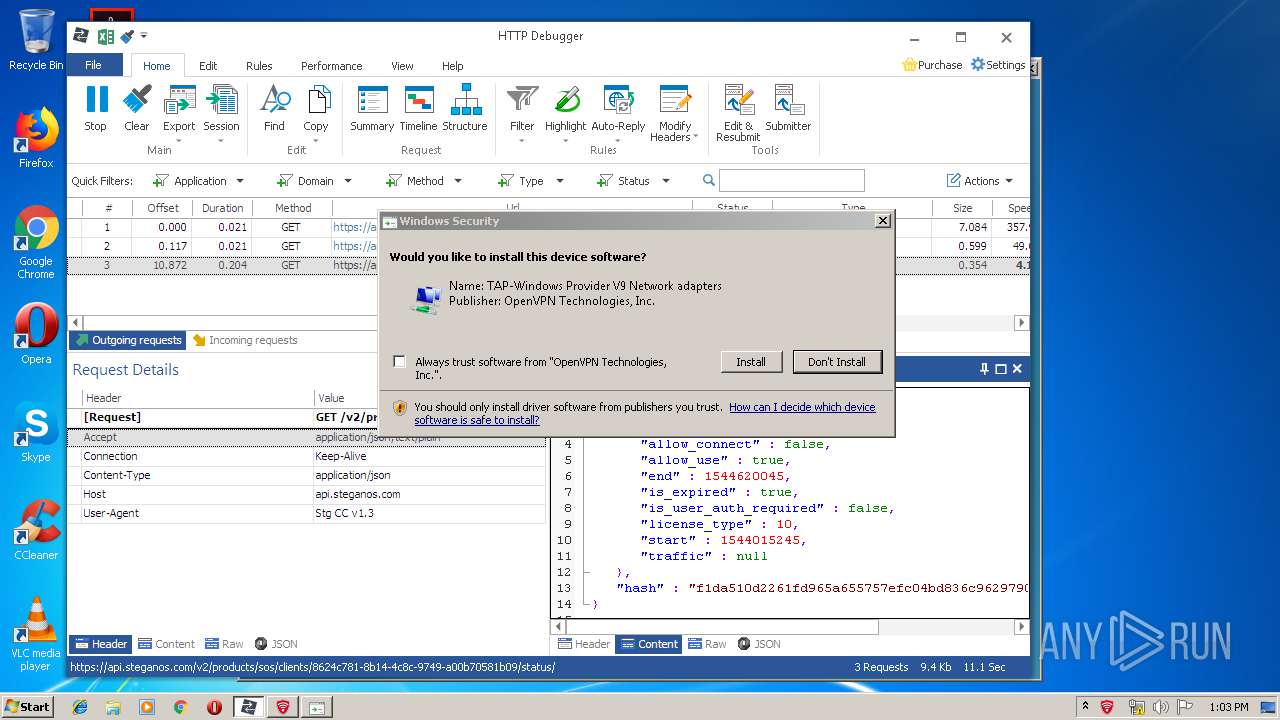Select request row 1 in the list
Viewport: 1280px width, 720px height.
pyautogui.click(x=548, y=227)
